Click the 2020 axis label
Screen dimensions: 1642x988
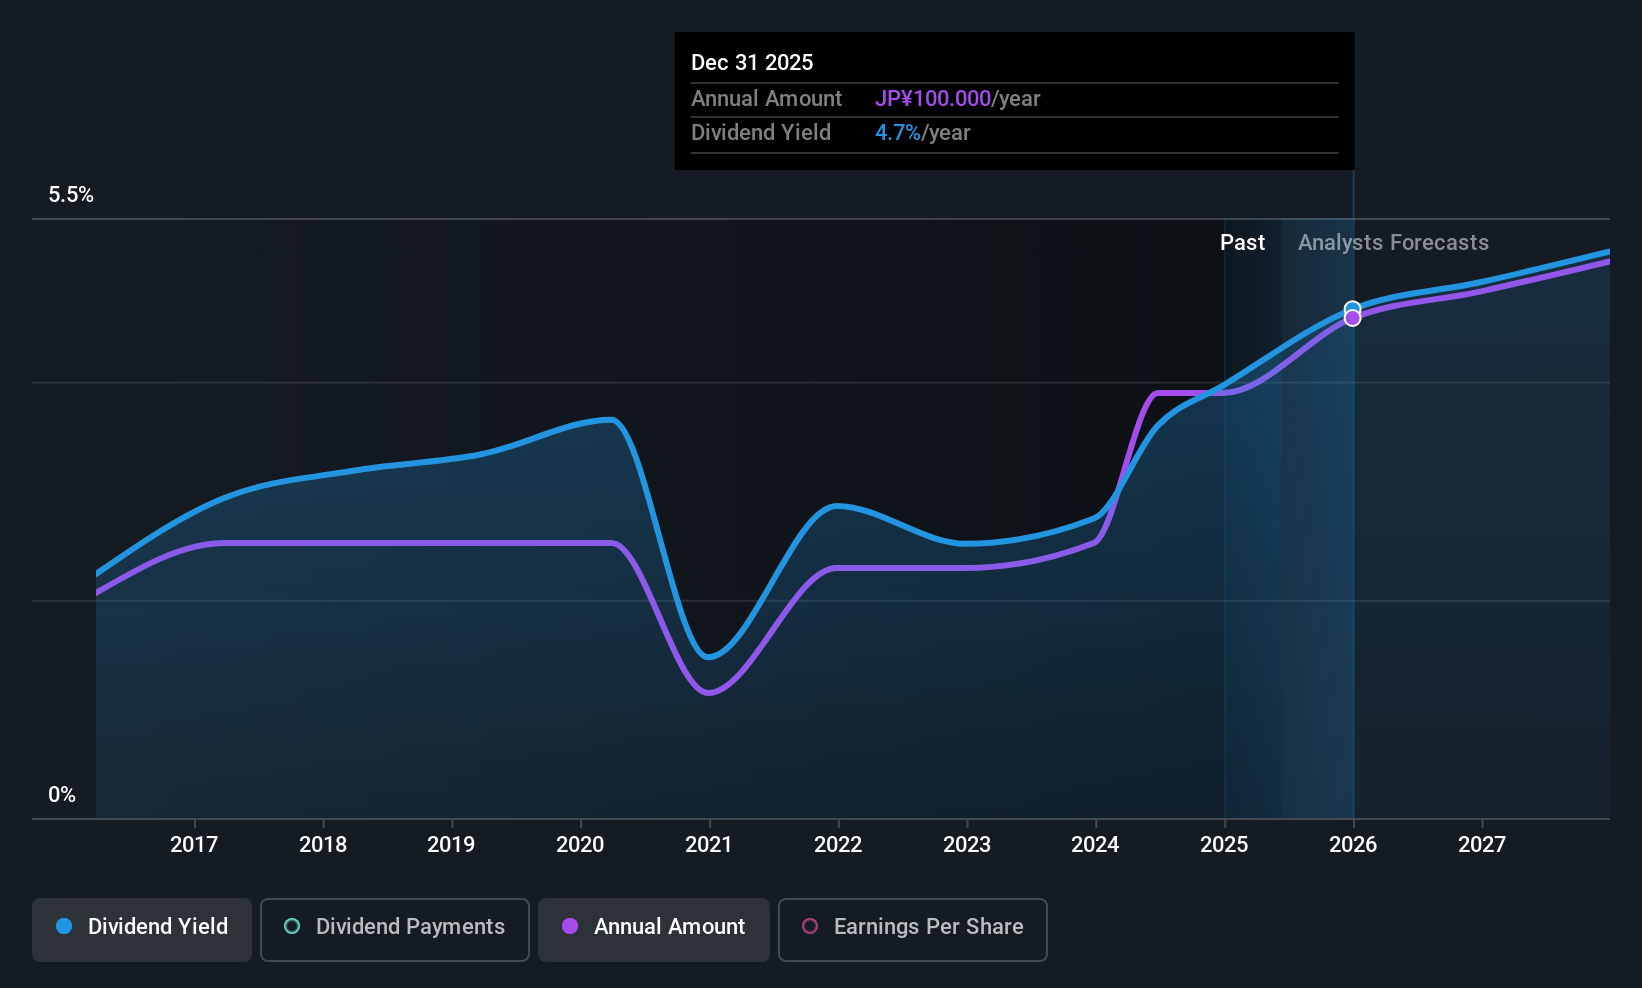(x=580, y=844)
